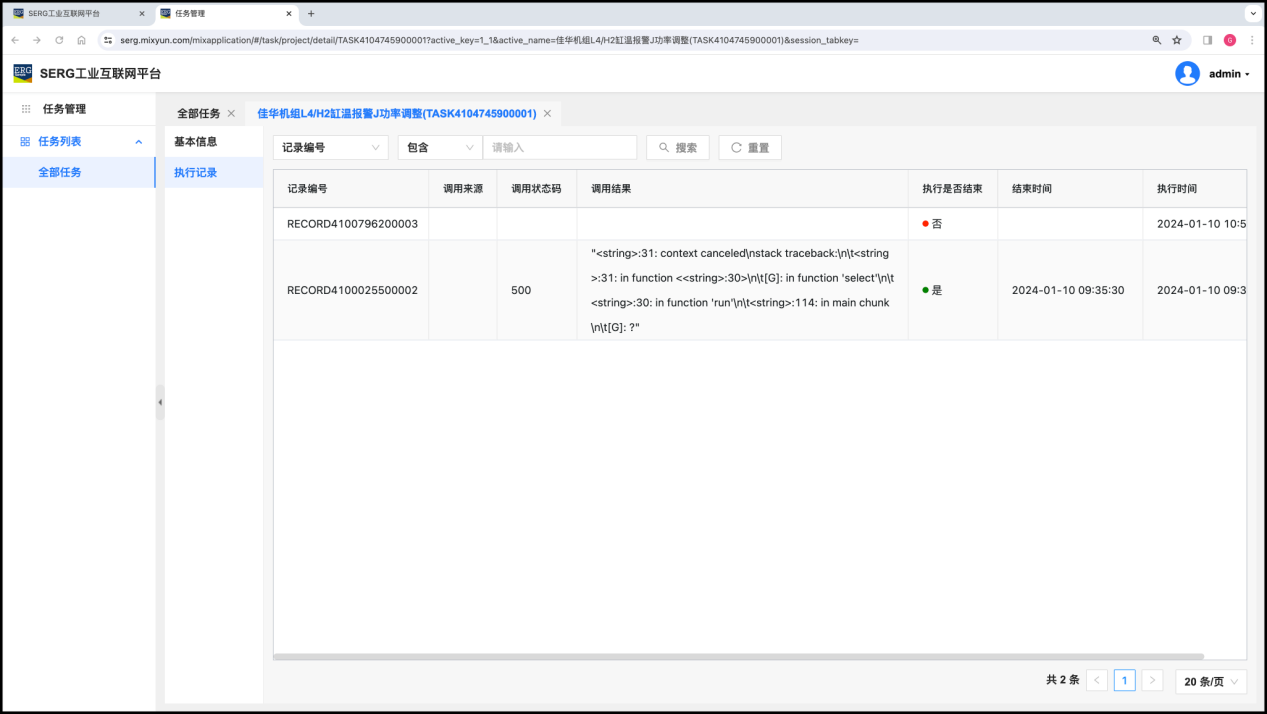1267x714 pixels.
Task: Open a new browser tab
Action: pos(311,14)
